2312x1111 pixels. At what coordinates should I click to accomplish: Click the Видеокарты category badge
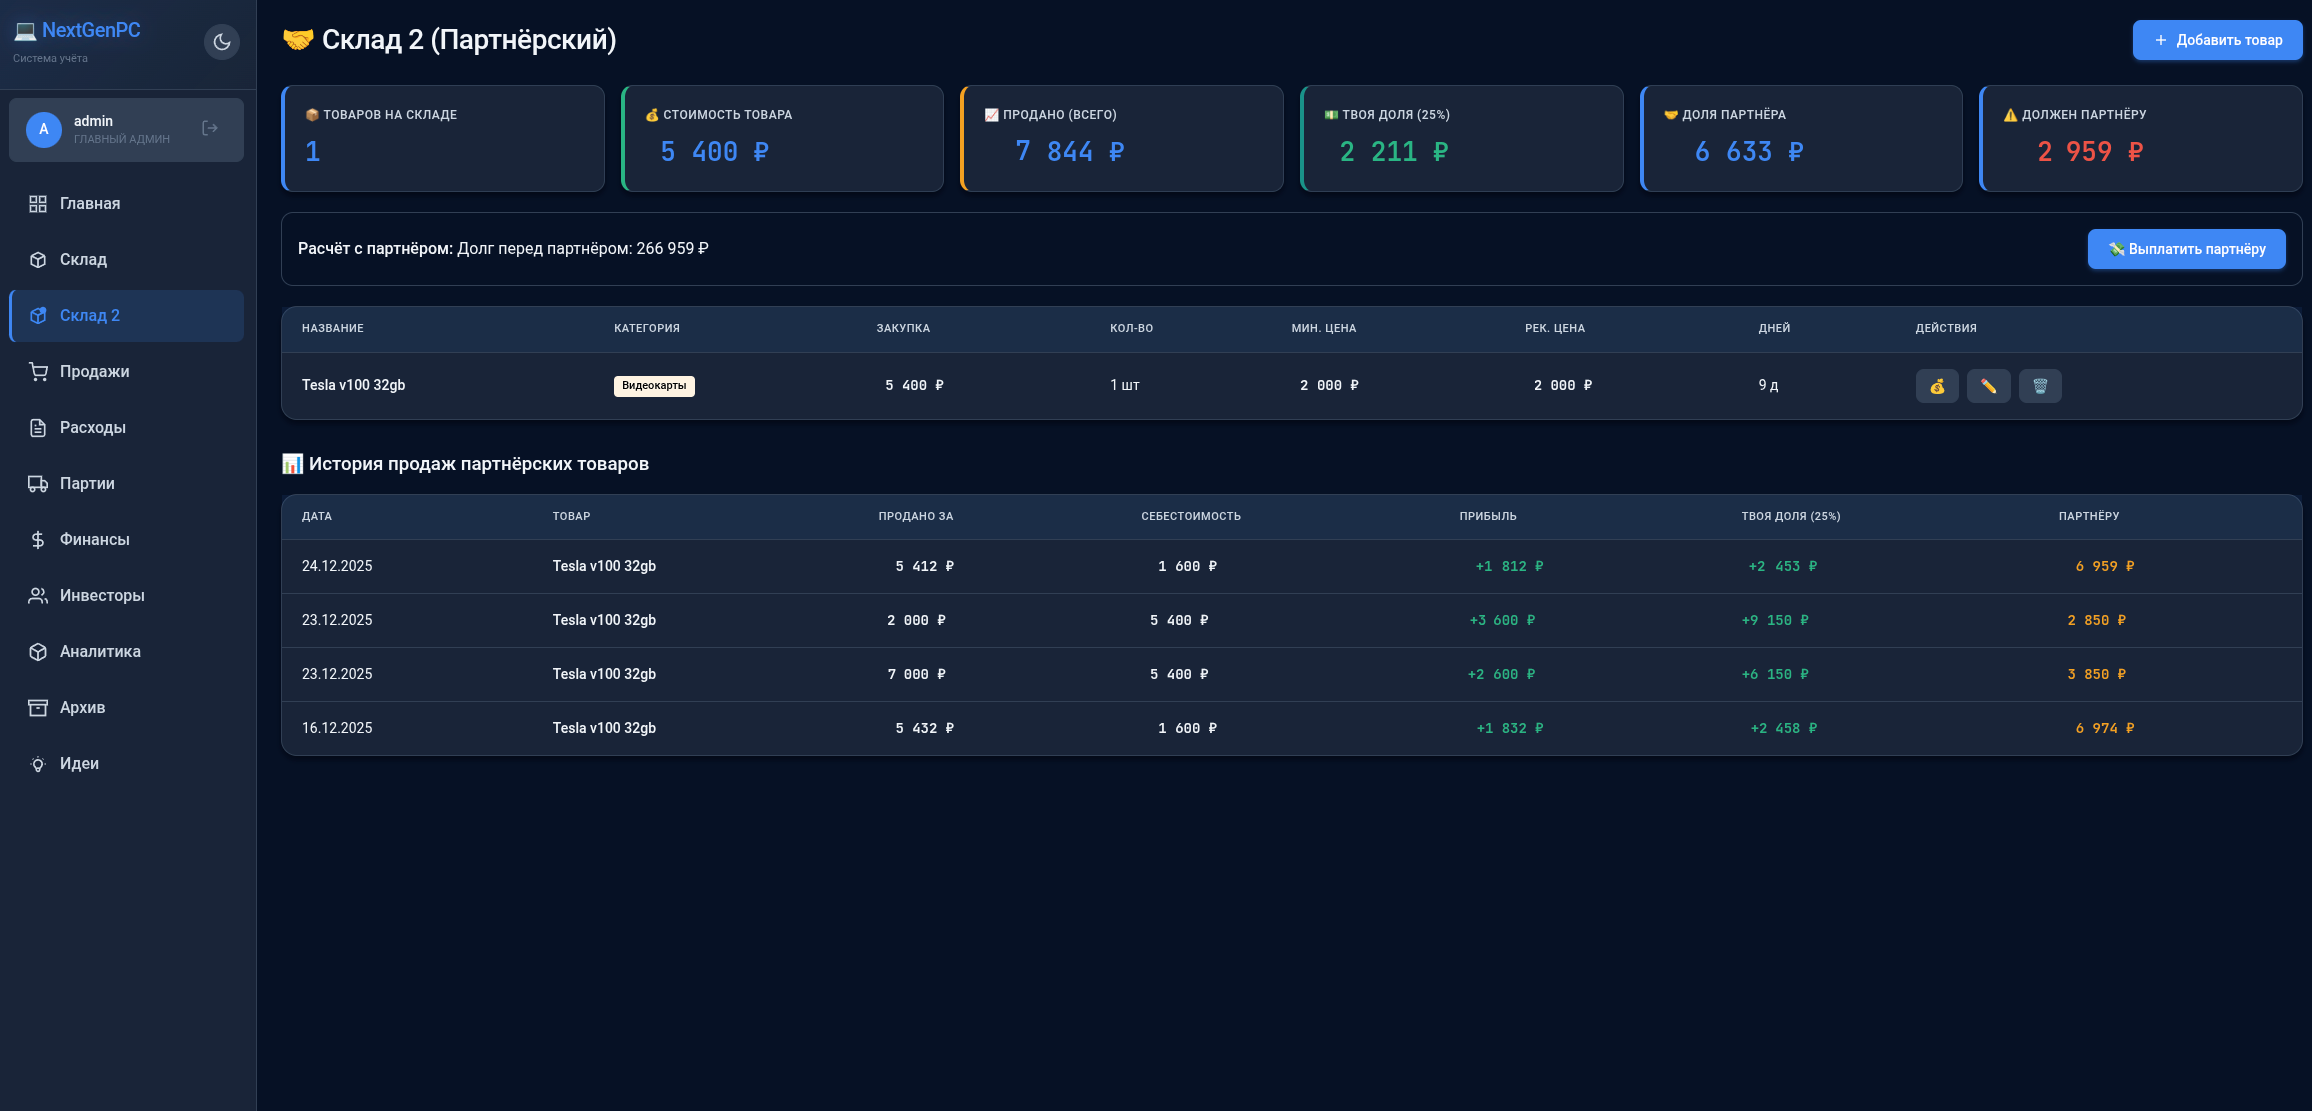(x=654, y=386)
